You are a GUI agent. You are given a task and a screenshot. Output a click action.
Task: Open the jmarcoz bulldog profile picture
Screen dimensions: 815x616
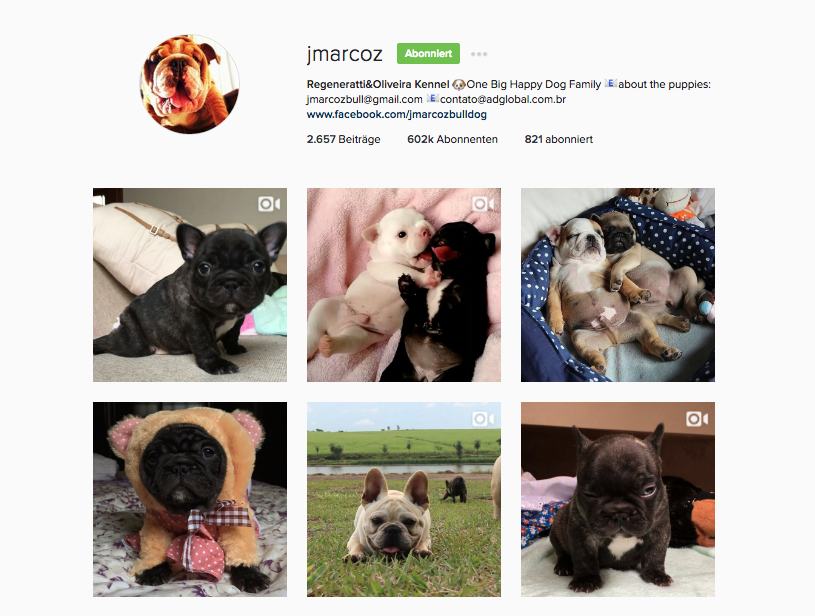pos(190,84)
